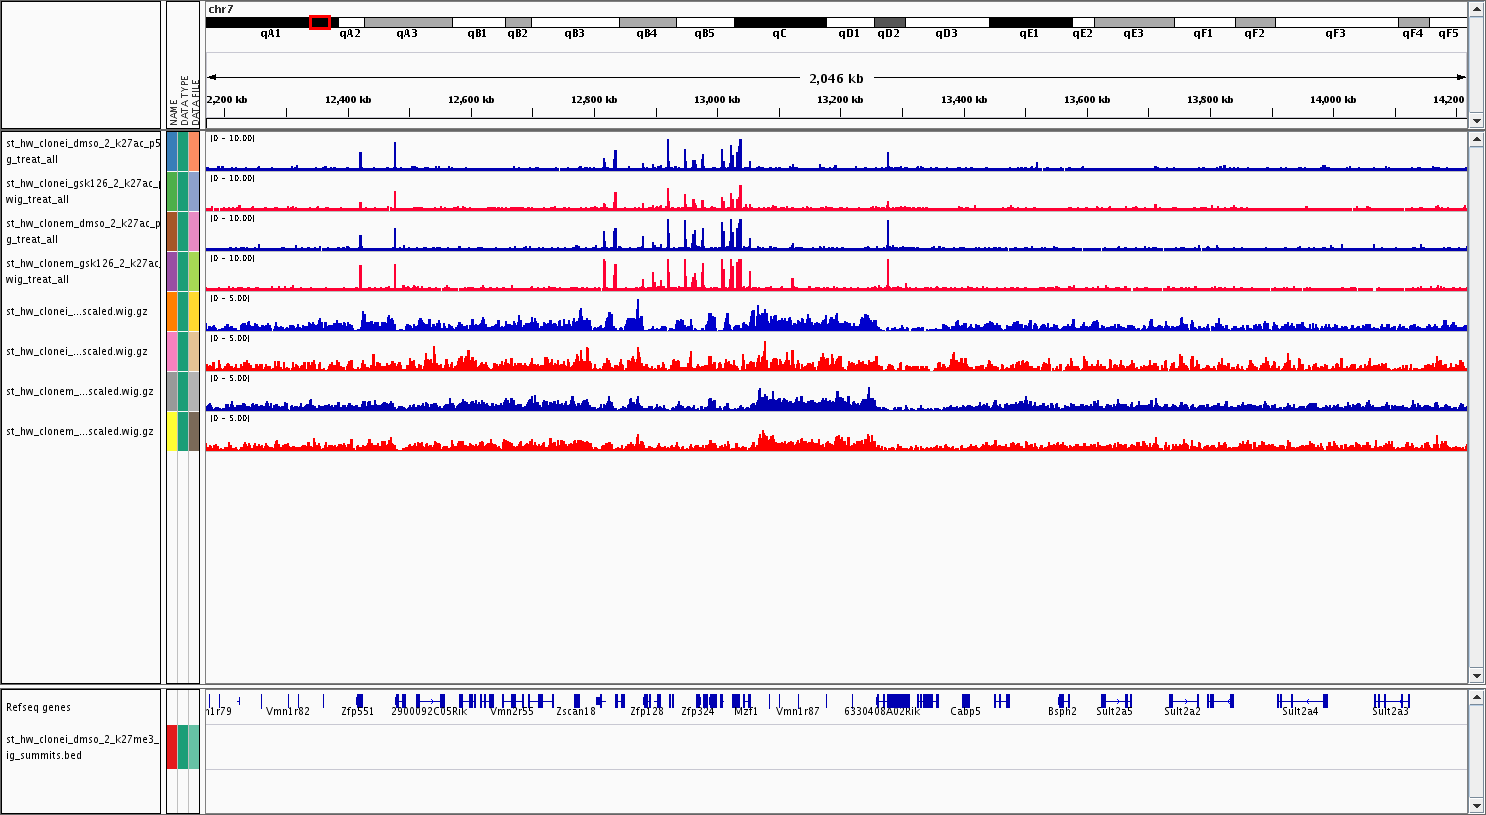Click the DATA TYPE attribute column header
The height and width of the screenshot is (815, 1486).
pos(184,100)
